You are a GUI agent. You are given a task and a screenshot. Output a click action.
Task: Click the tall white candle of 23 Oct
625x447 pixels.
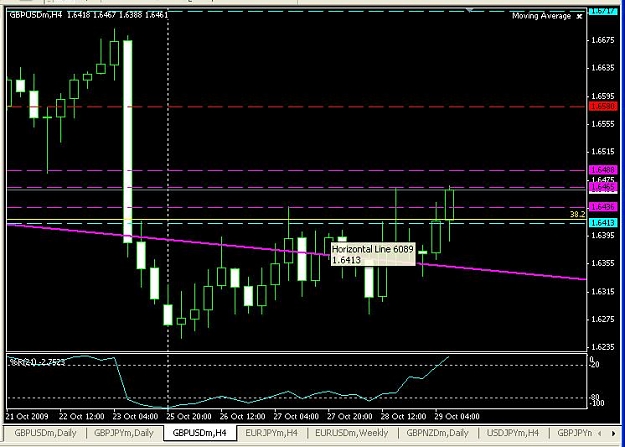(x=128, y=142)
